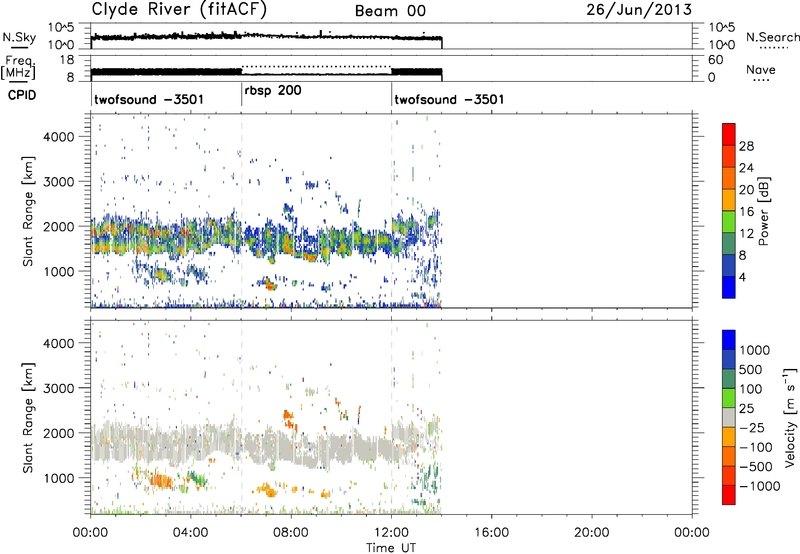This screenshot has width=800, height=554.
Task: Click the '20:00' time tick label
Action: (x=591, y=533)
